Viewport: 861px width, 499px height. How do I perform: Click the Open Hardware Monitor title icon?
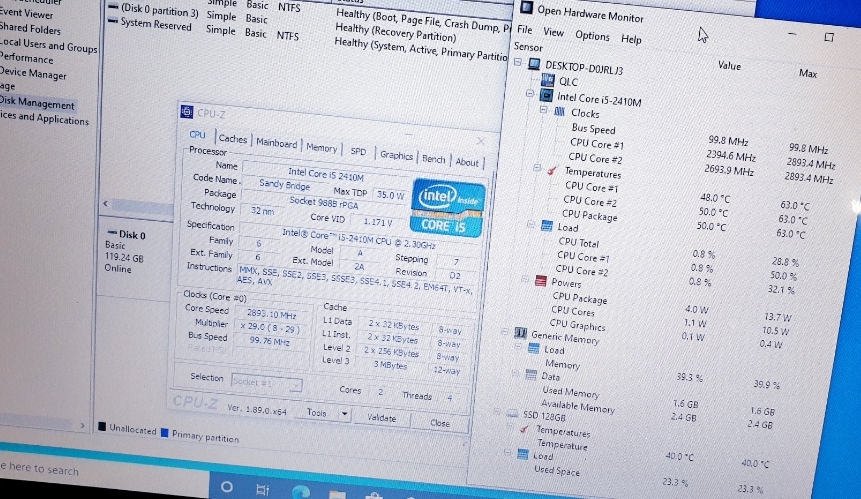point(527,8)
